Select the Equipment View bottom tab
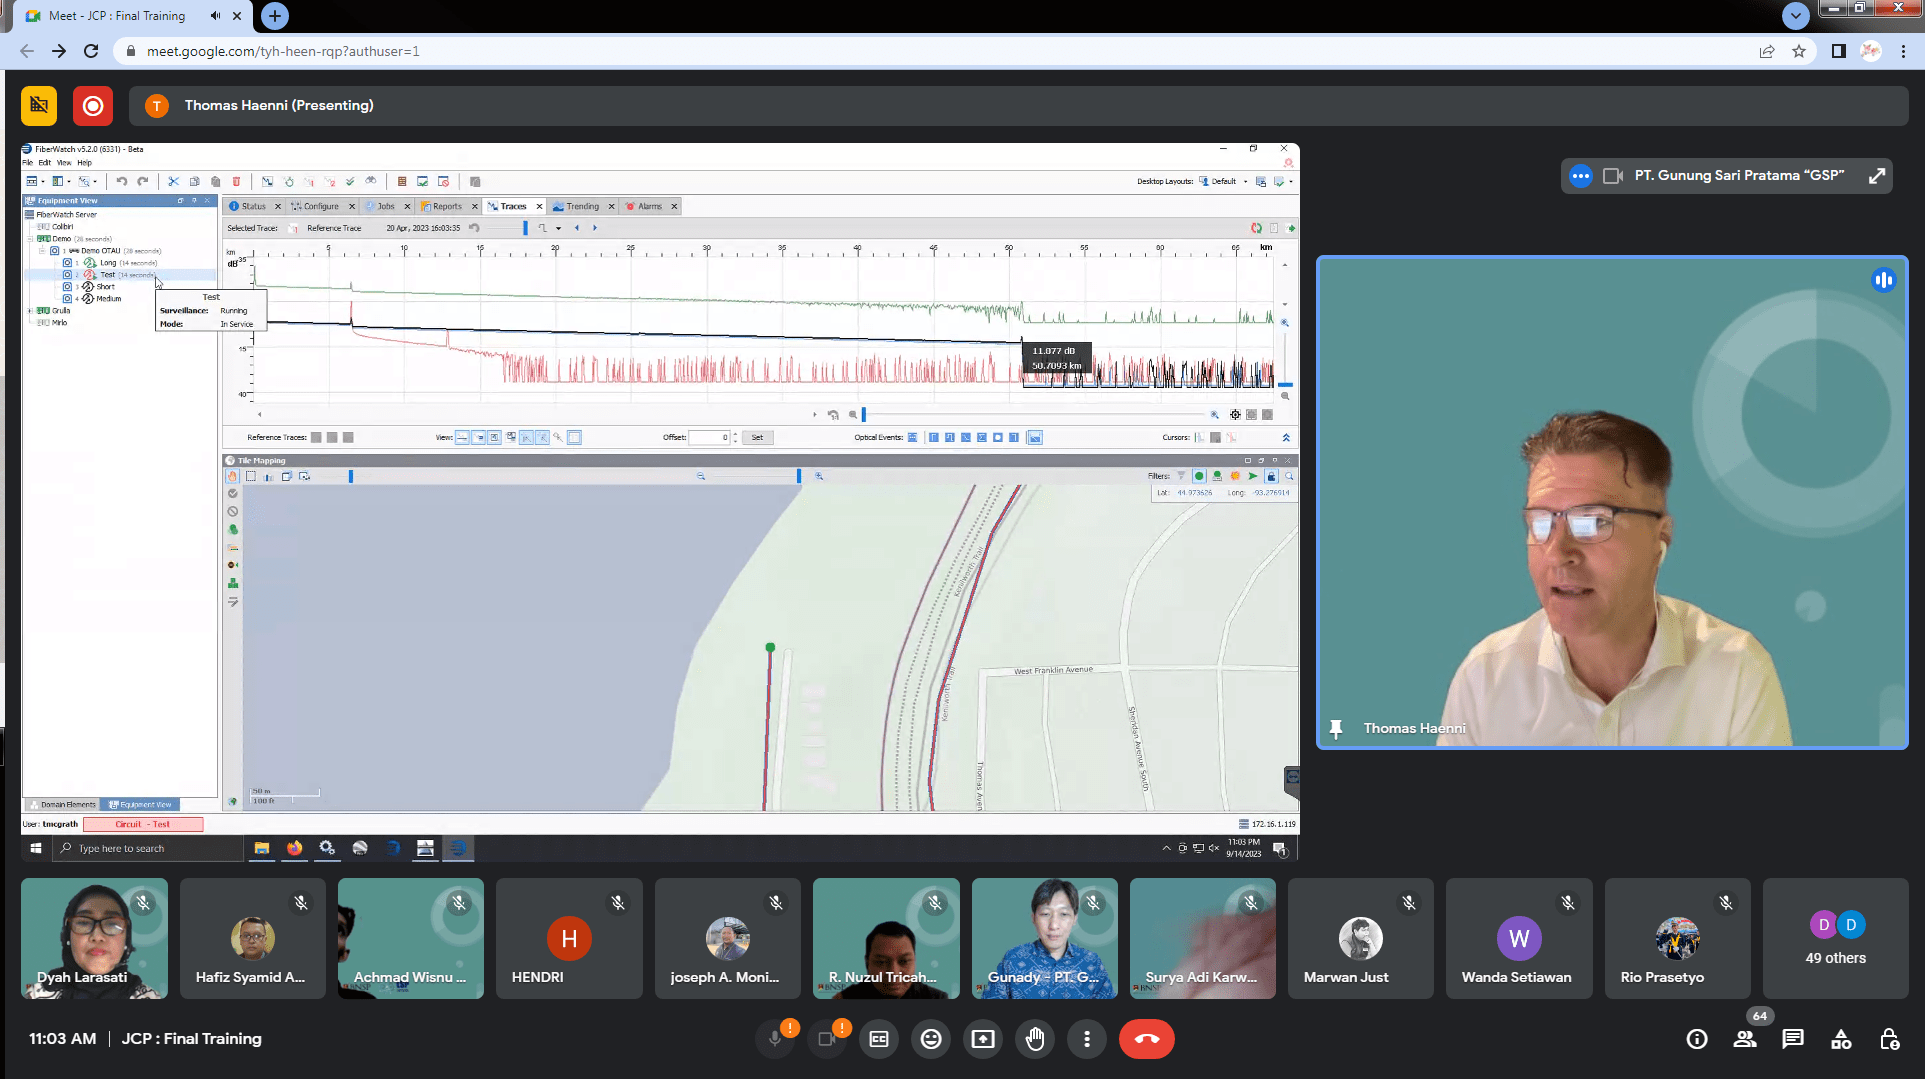Viewport: 1925px width, 1081px height. (140, 804)
